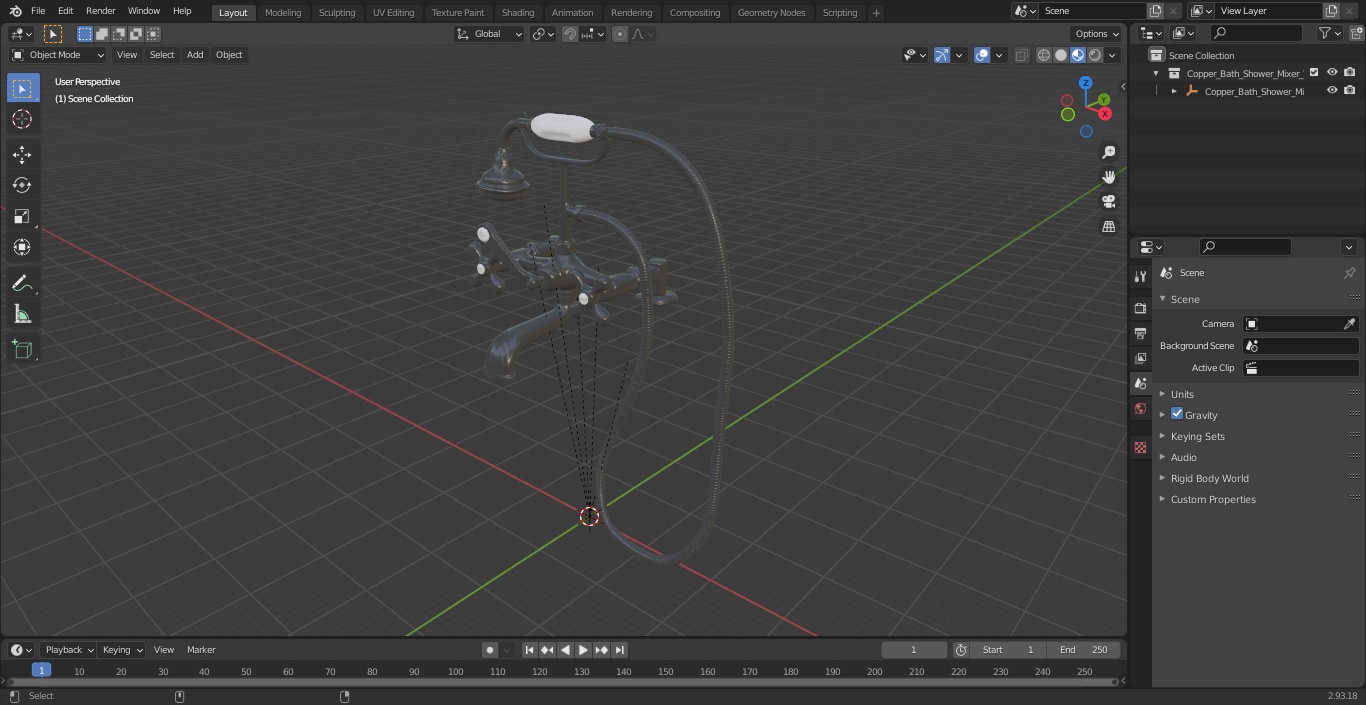Exclude Copper_Bath_Shower_Mixer collection from view layer

tap(1314, 73)
